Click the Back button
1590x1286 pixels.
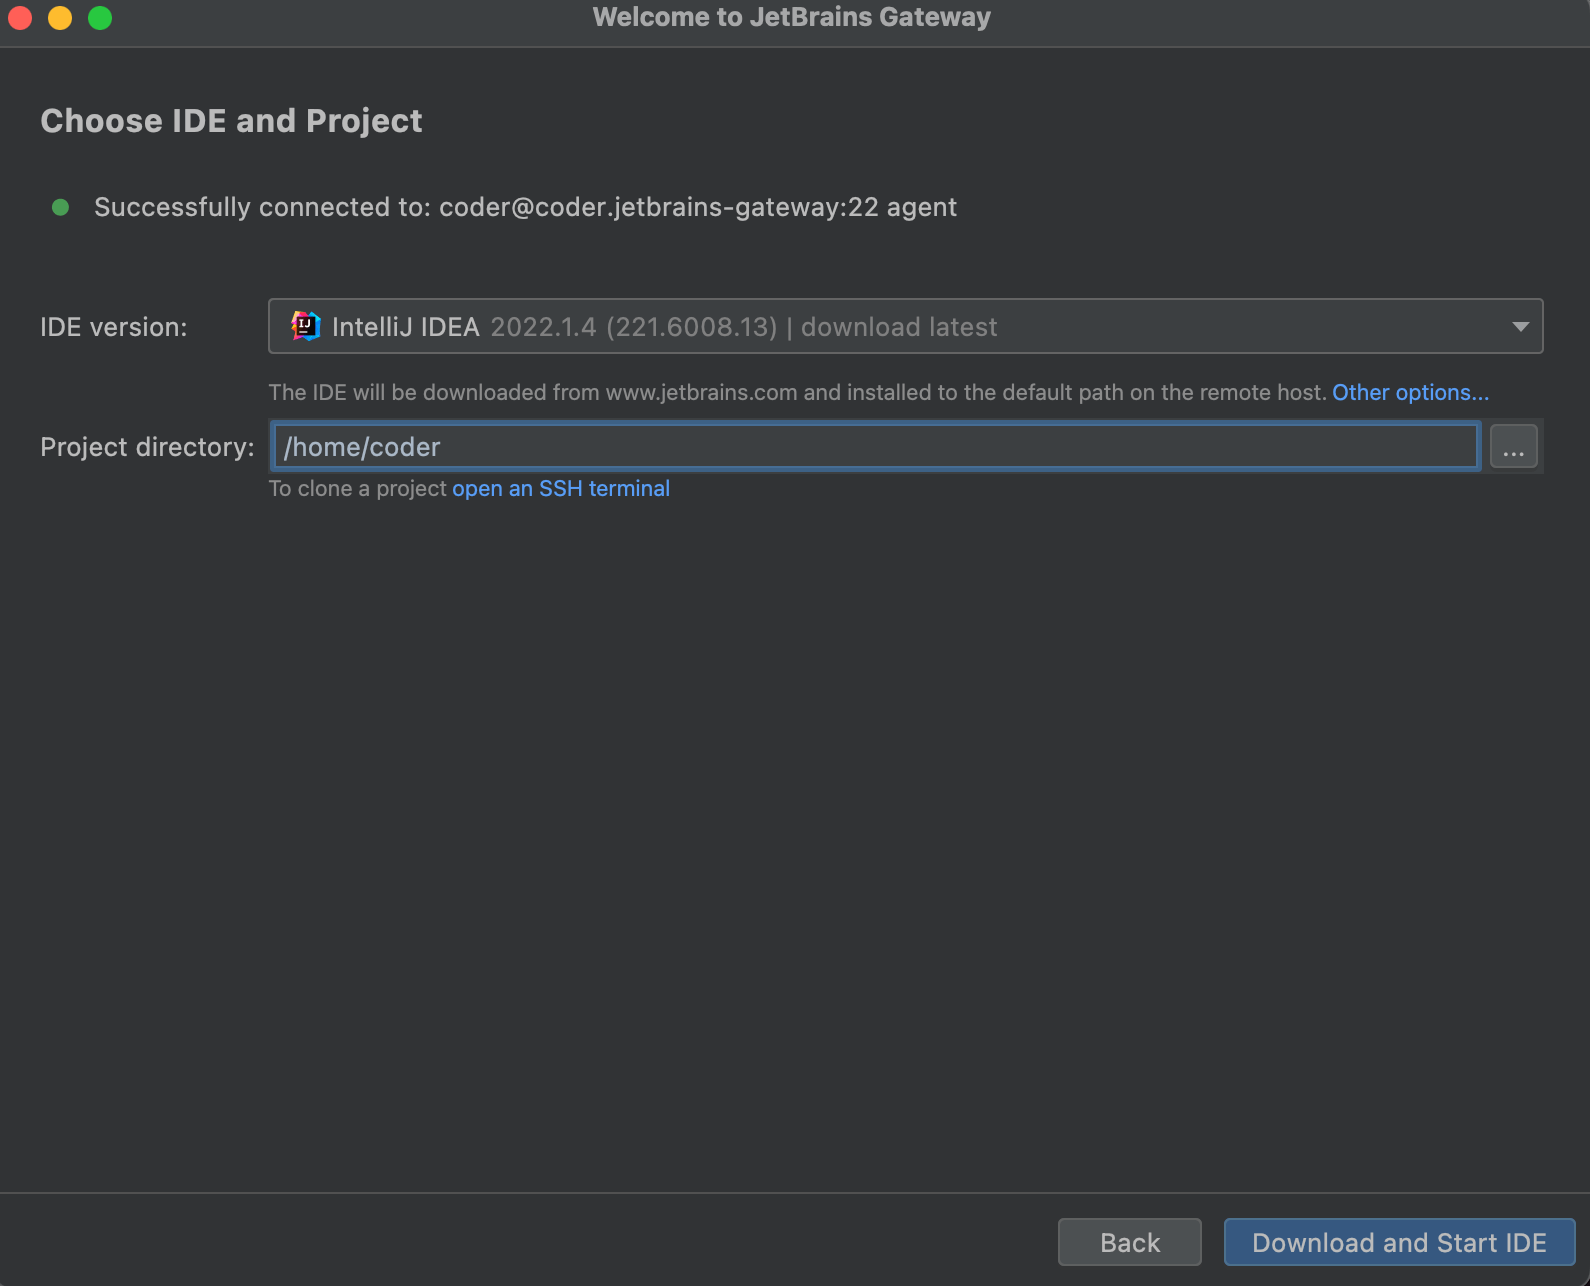tap(1130, 1242)
